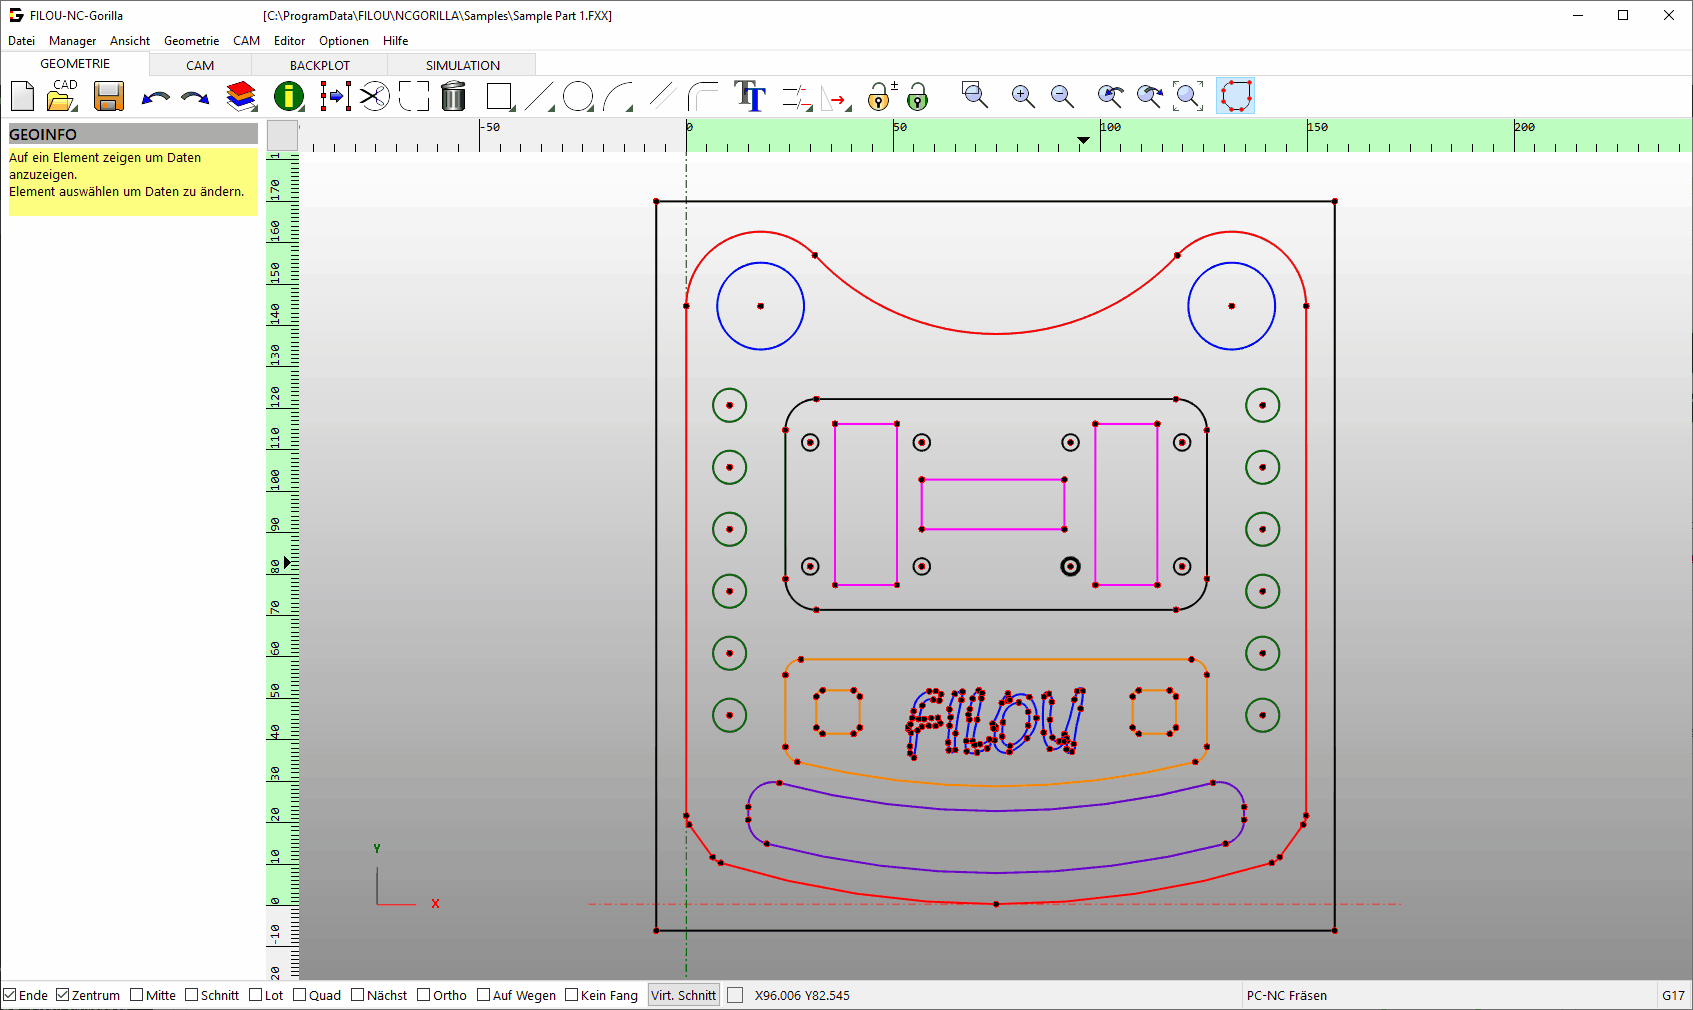Click the Virt. Schnitt button

click(684, 995)
